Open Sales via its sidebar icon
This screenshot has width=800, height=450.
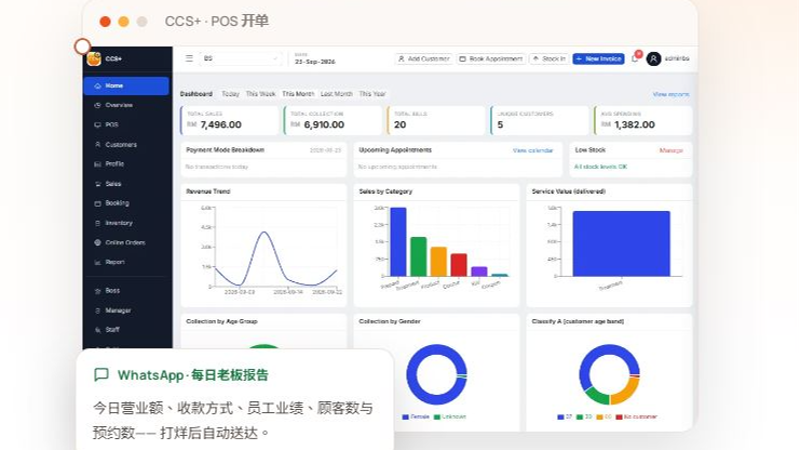pyautogui.click(x=97, y=184)
